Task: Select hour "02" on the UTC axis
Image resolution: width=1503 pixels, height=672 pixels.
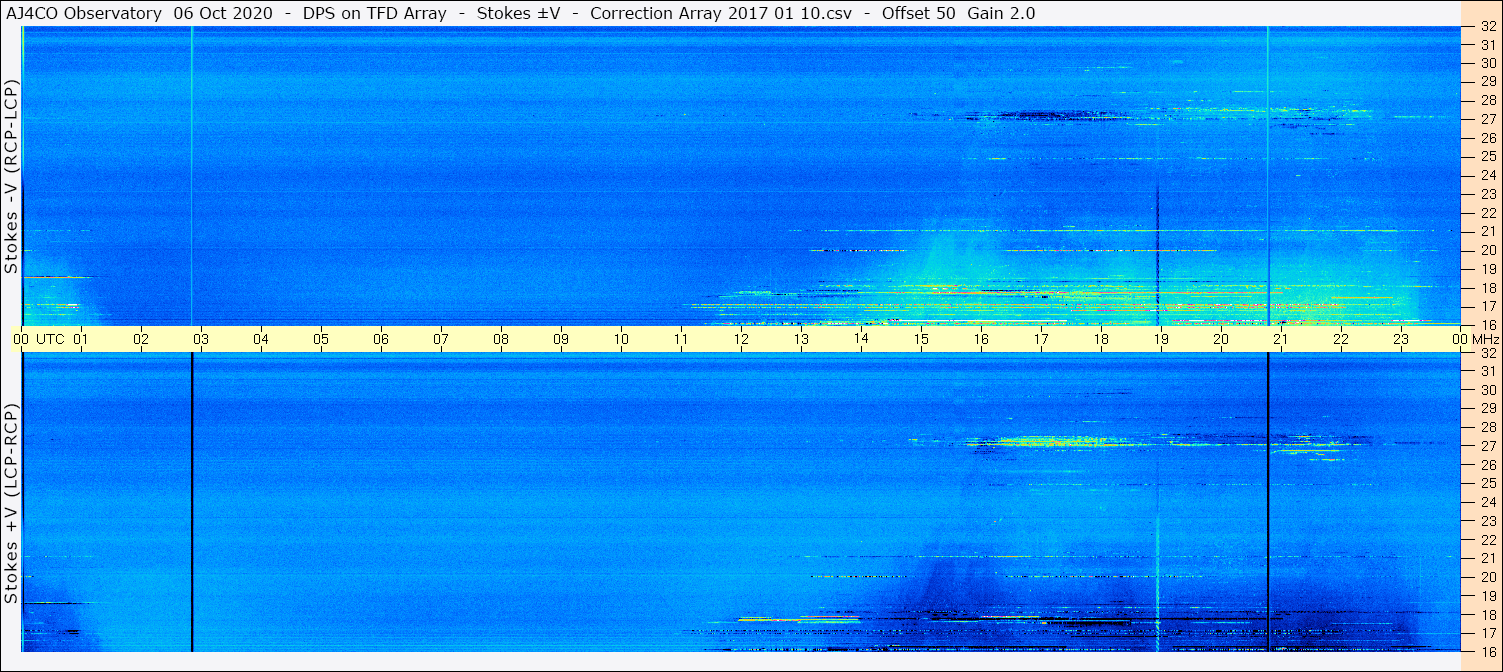Action: 141,339
